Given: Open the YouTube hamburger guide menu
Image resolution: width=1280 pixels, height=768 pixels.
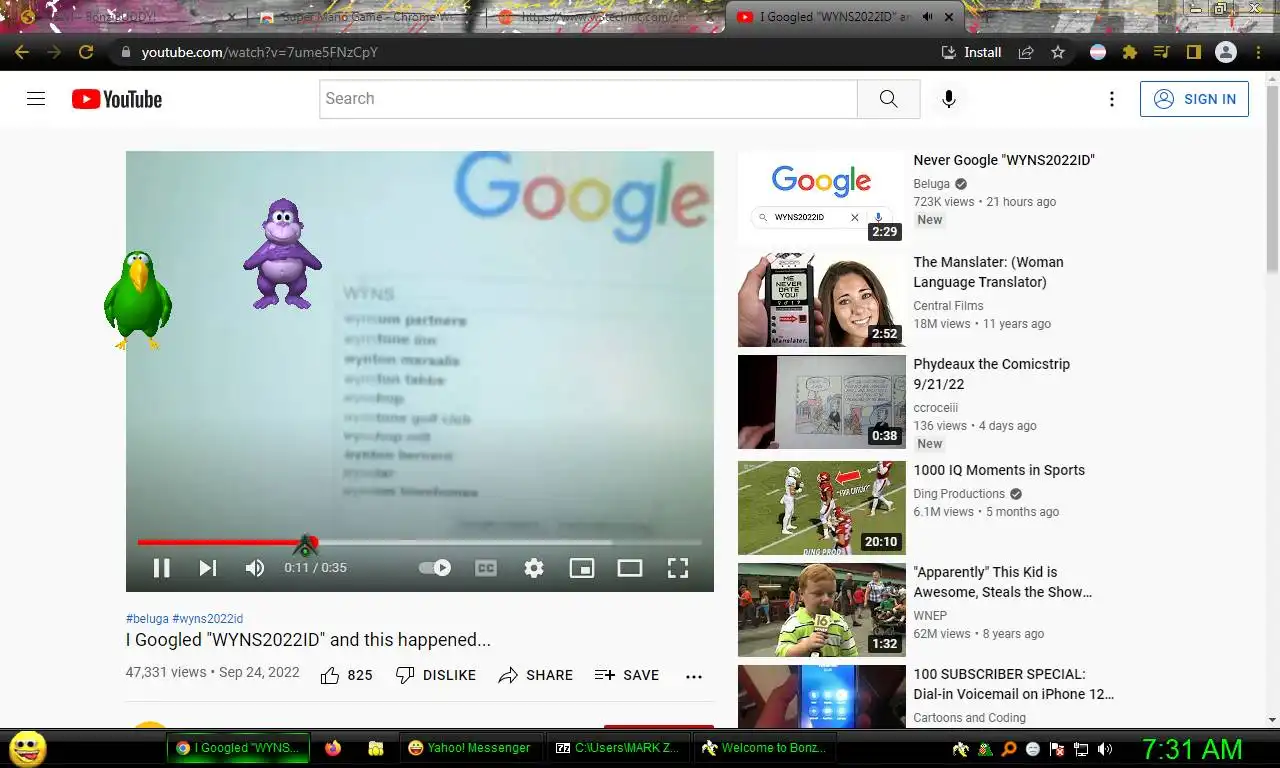Looking at the screenshot, I should [36, 99].
